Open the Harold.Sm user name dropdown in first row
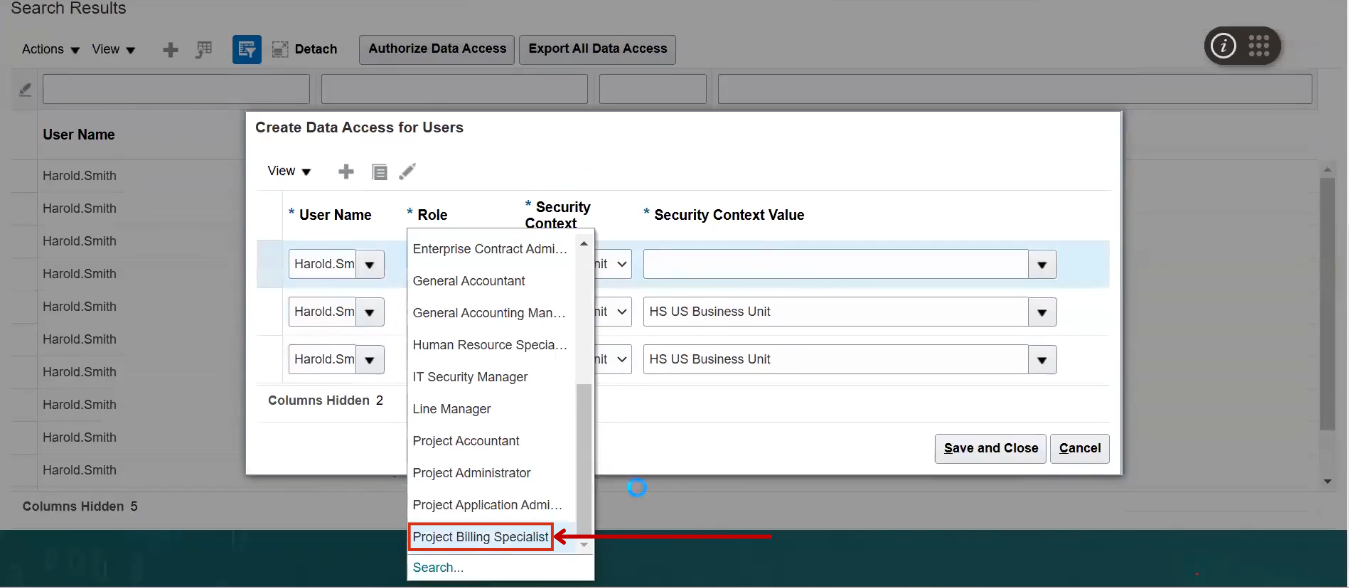1349x588 pixels. pos(369,264)
